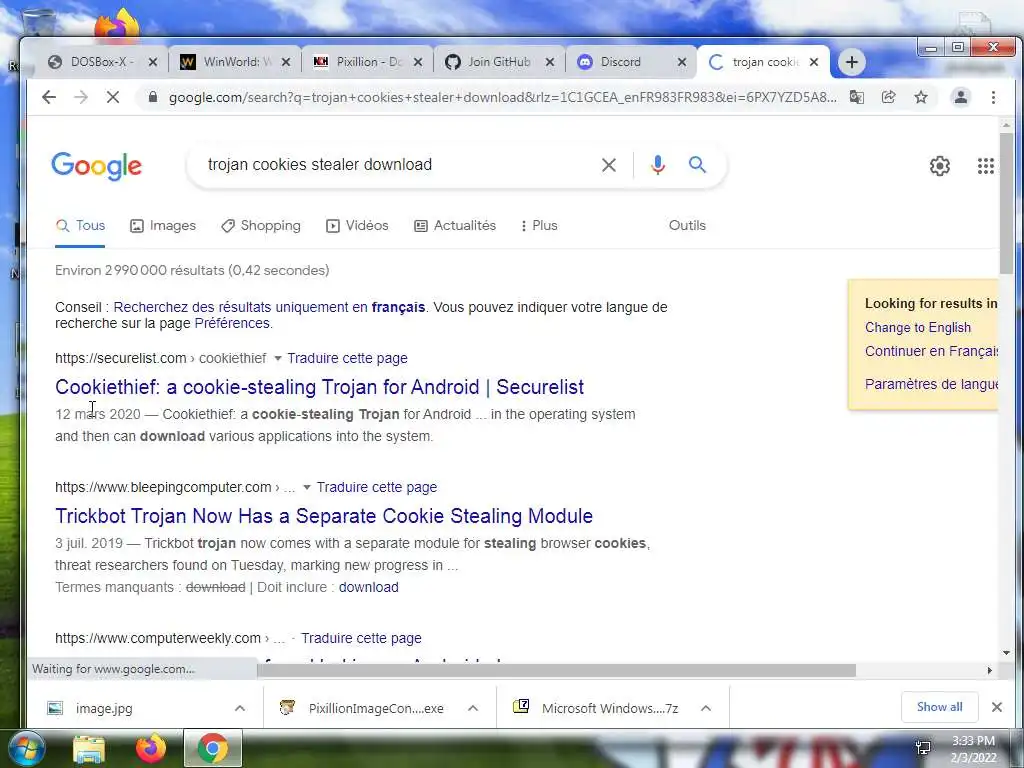Image resolution: width=1024 pixels, height=768 pixels.
Task: Select the Images search filter
Action: [163, 226]
